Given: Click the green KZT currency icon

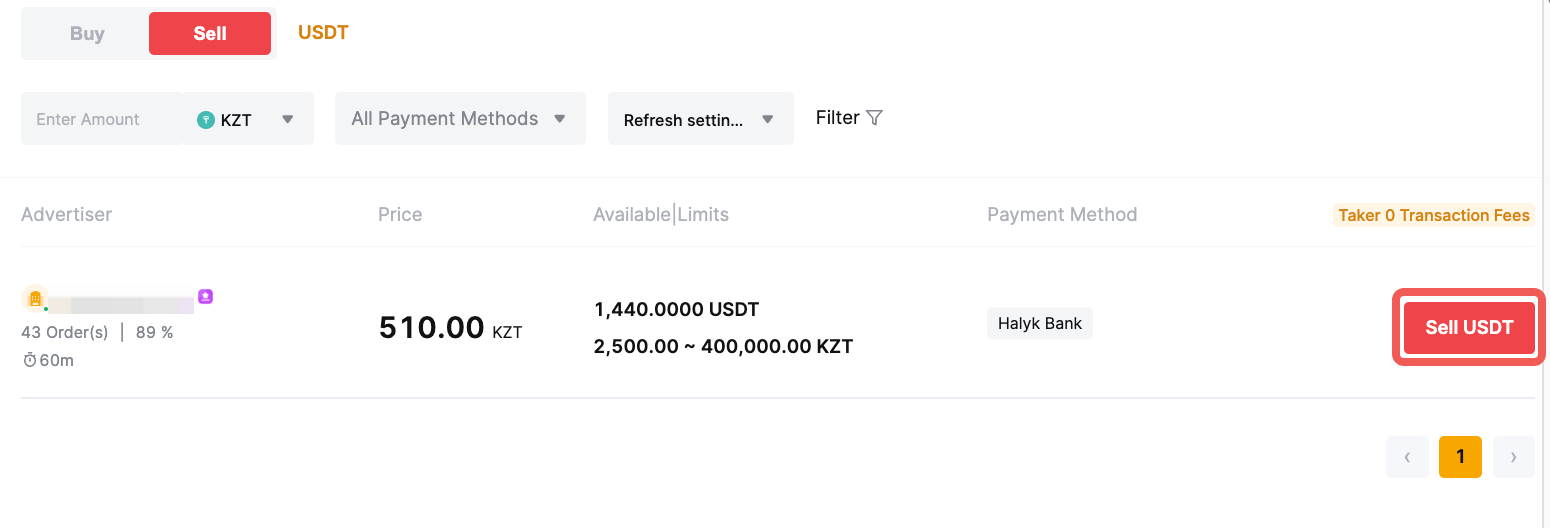Looking at the screenshot, I should (x=206, y=120).
